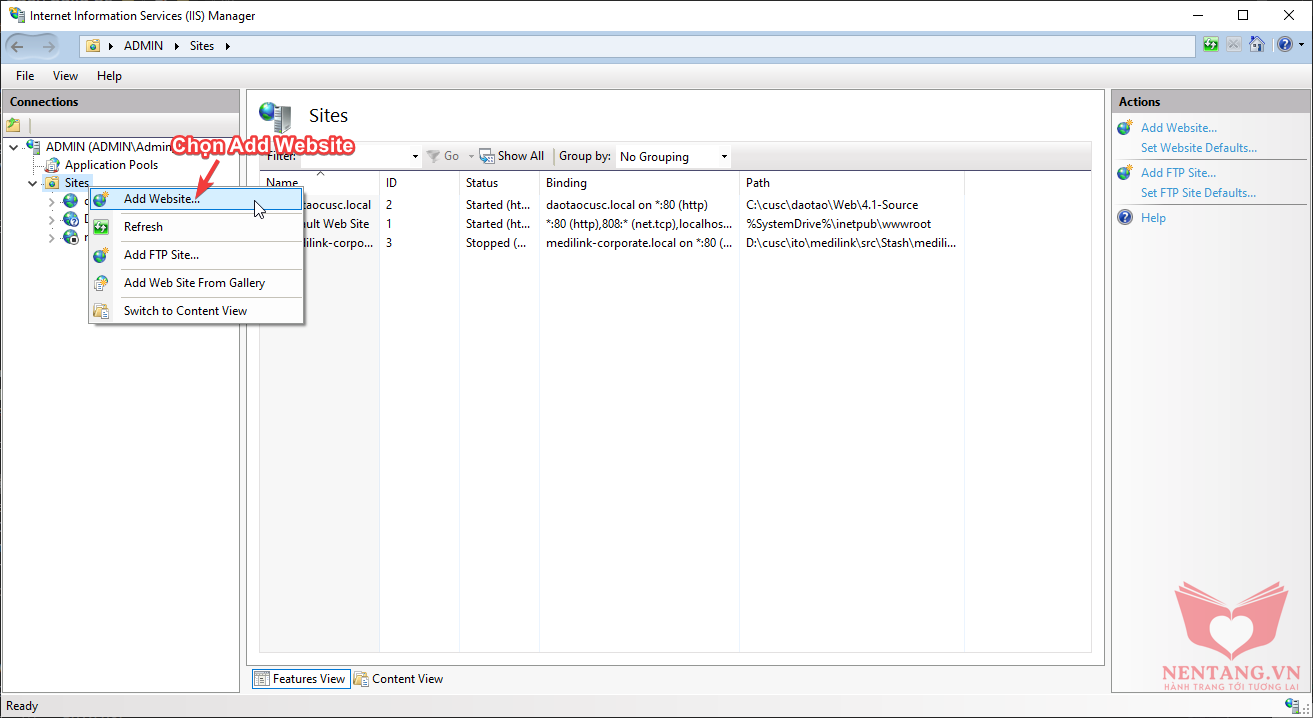Open the View menu
The width and height of the screenshot is (1313, 718).
[65, 76]
